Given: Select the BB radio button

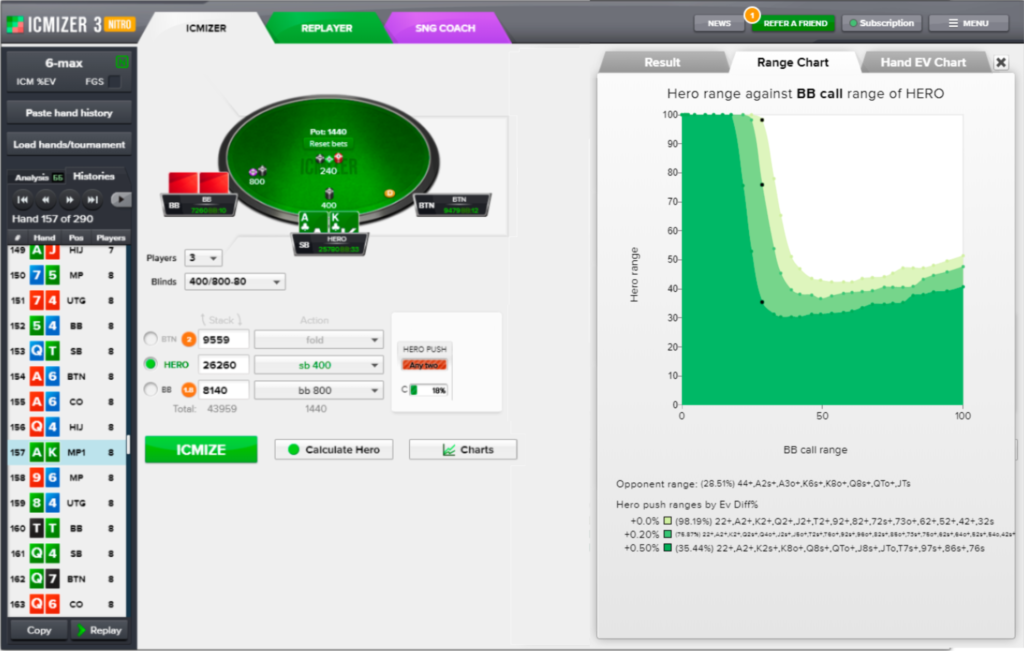Looking at the screenshot, I should pyautogui.click(x=151, y=390).
